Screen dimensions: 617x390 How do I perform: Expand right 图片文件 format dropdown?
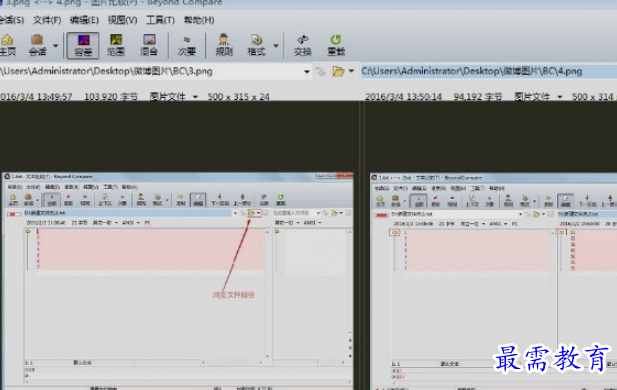(x=560, y=97)
